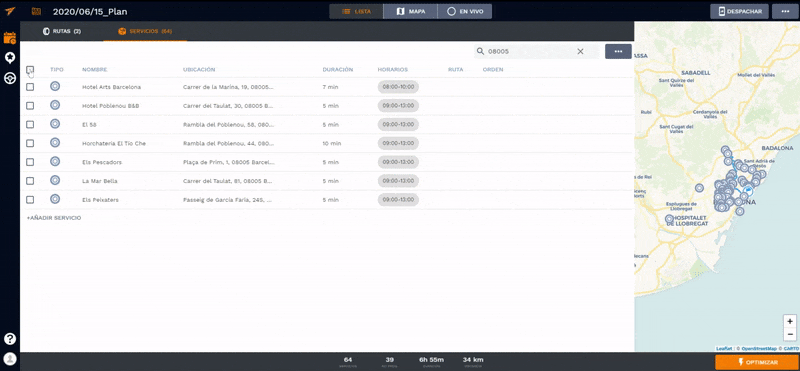
Task: Check the La Mar Bella row checkbox
Action: click(30, 181)
